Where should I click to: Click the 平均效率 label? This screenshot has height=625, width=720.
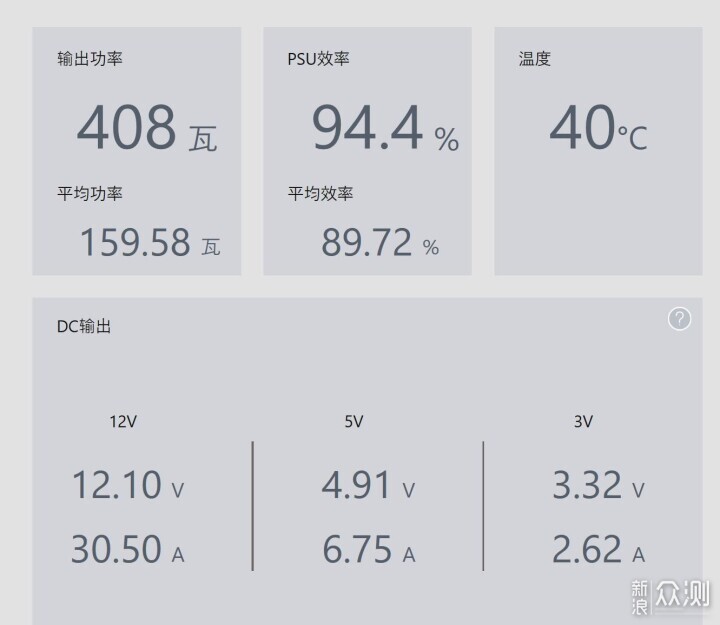pyautogui.click(x=321, y=193)
